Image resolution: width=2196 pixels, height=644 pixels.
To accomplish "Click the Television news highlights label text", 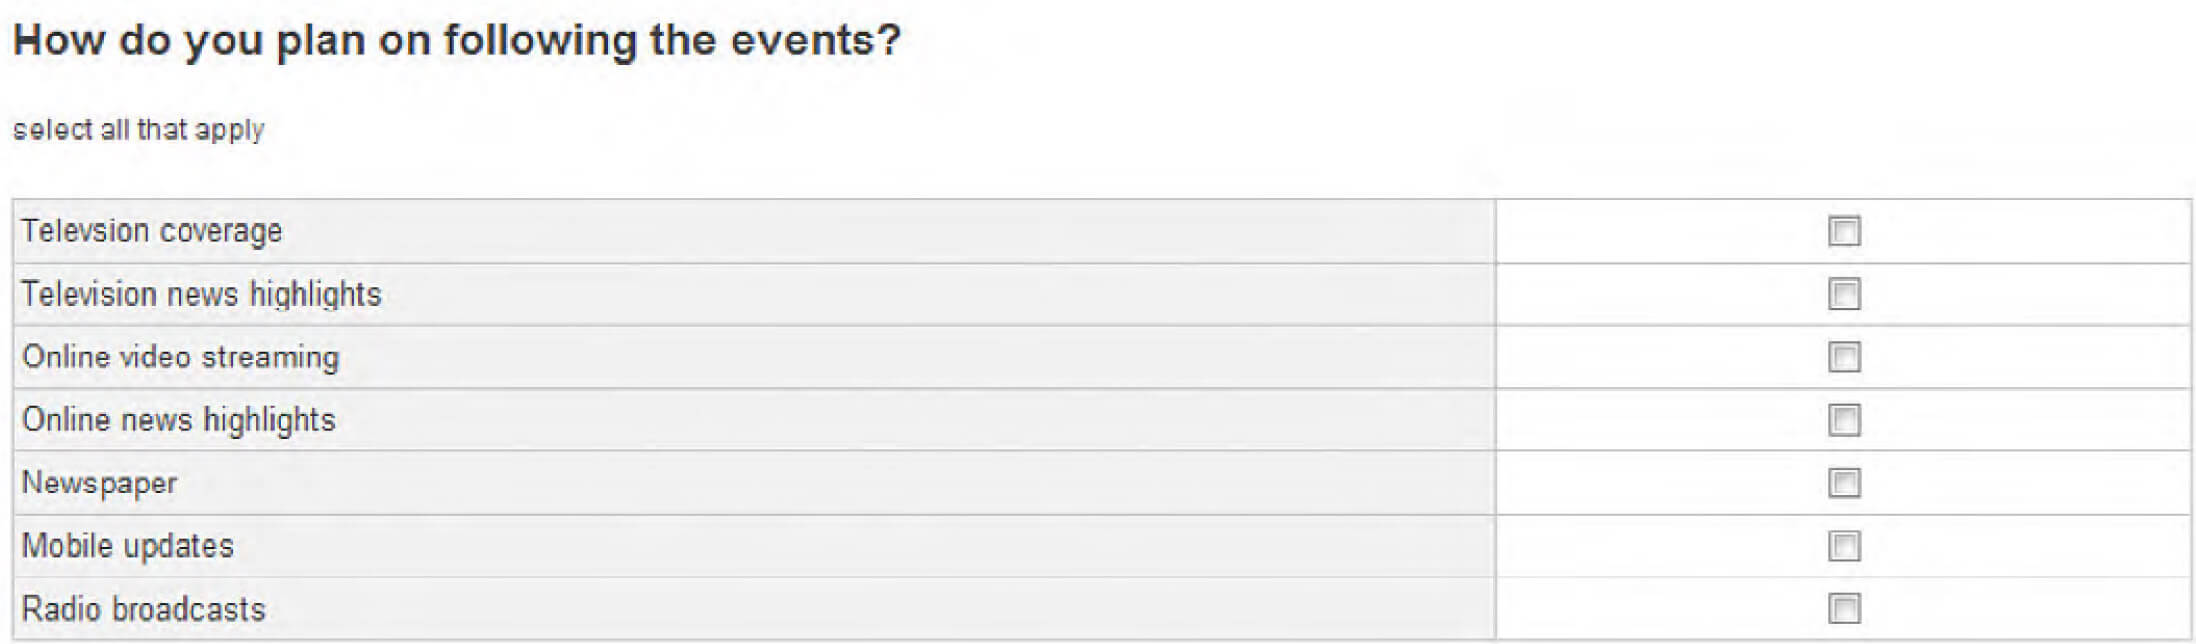I will click(x=201, y=294).
